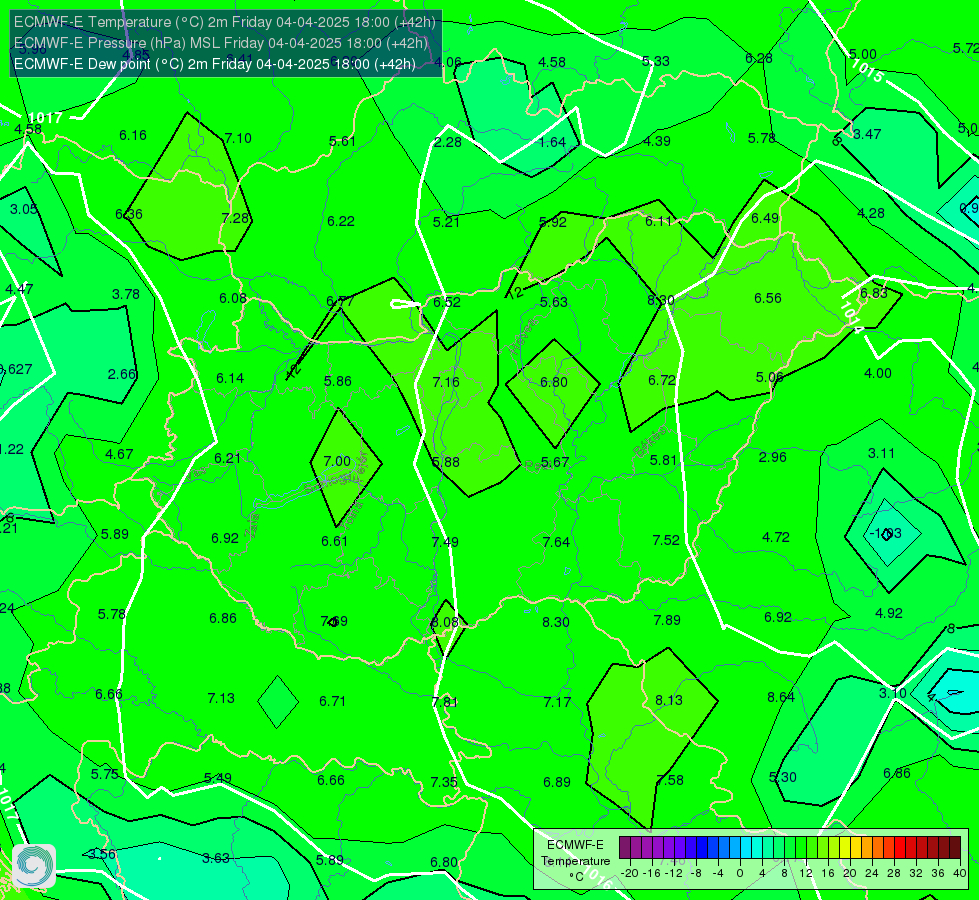Click the grid value 2.96
Viewport: 979px width, 900px height.
coord(772,457)
